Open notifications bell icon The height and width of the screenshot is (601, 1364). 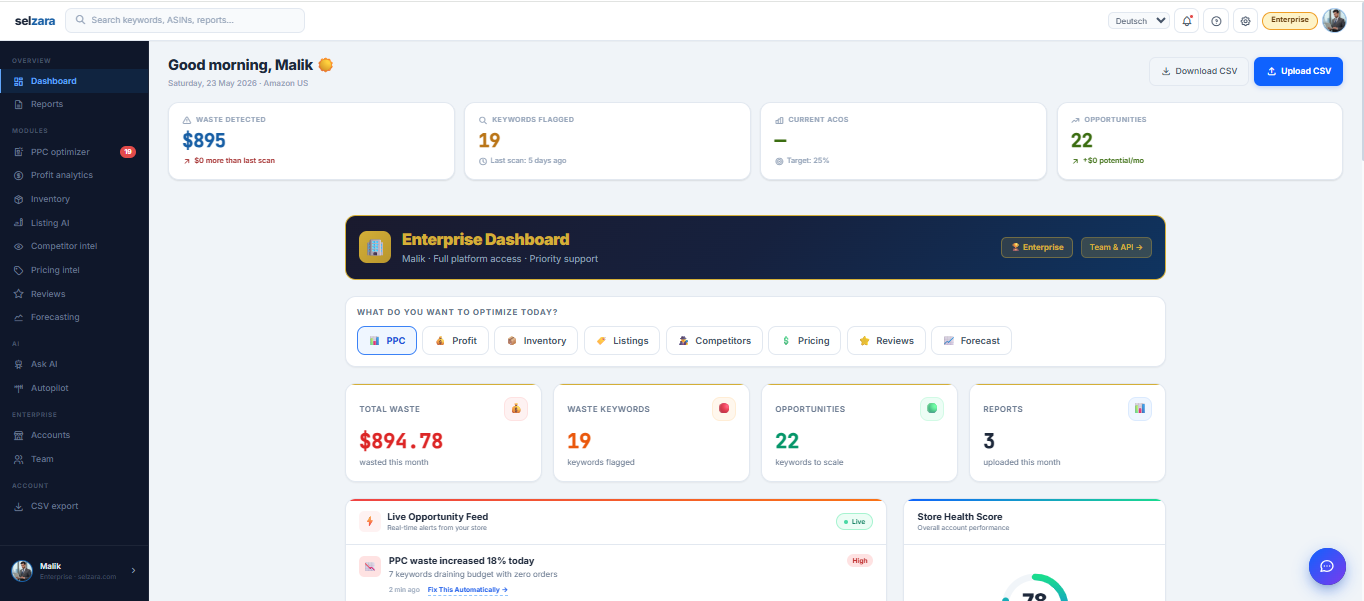[1187, 20]
